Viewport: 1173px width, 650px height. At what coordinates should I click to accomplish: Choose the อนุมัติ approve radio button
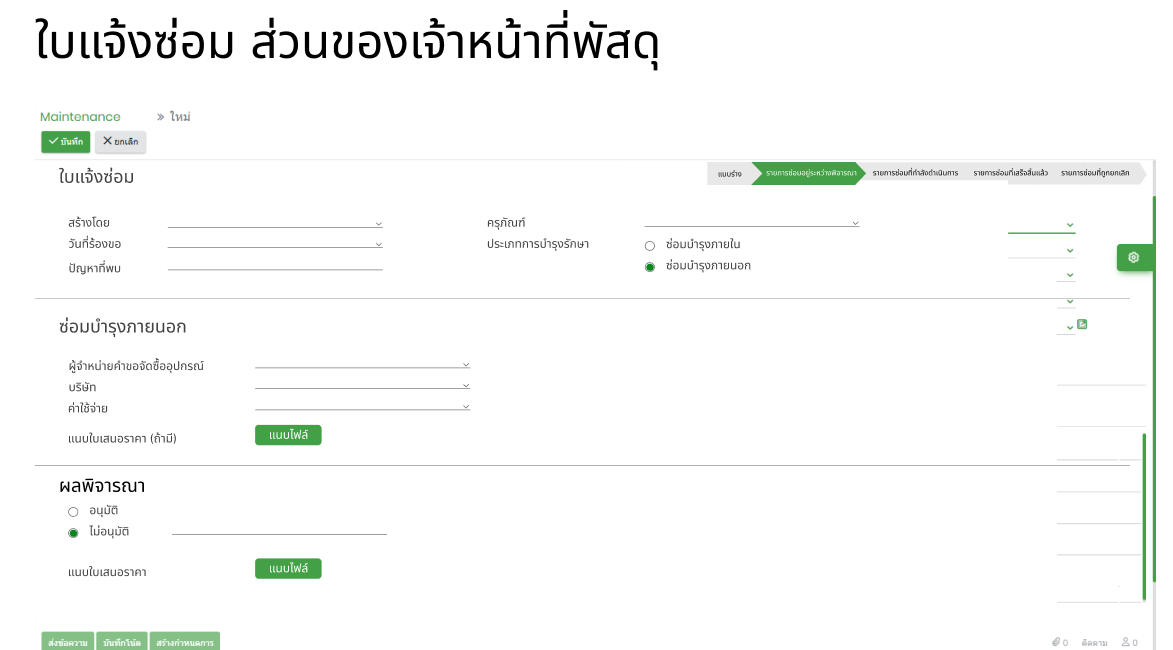pyautogui.click(x=73, y=512)
